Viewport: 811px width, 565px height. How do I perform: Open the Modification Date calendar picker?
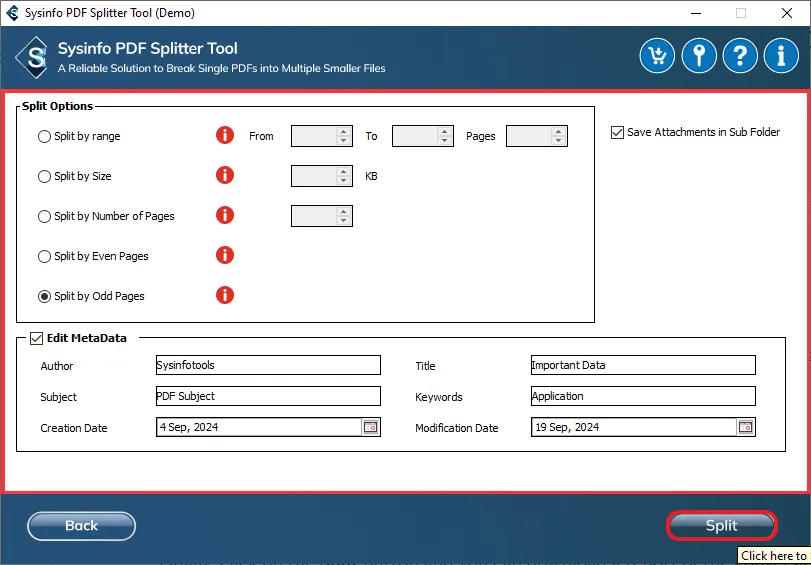(745, 427)
